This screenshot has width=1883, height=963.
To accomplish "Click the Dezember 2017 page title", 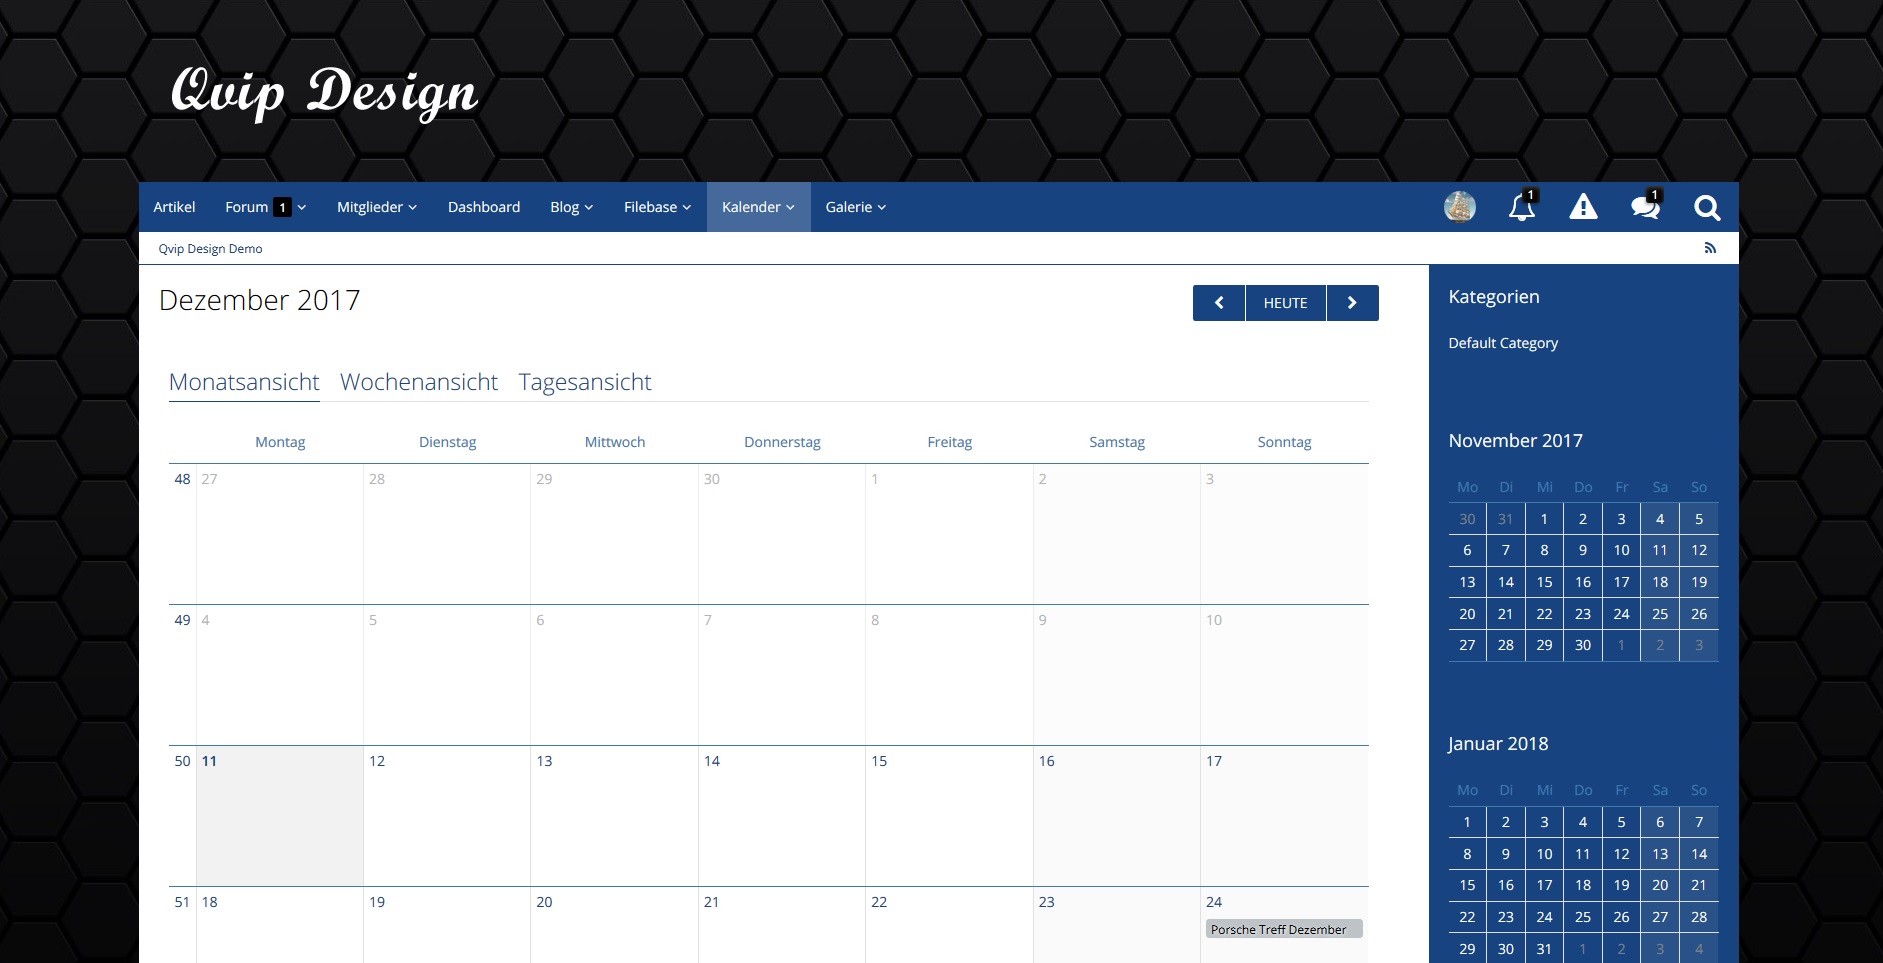I will 260,300.
